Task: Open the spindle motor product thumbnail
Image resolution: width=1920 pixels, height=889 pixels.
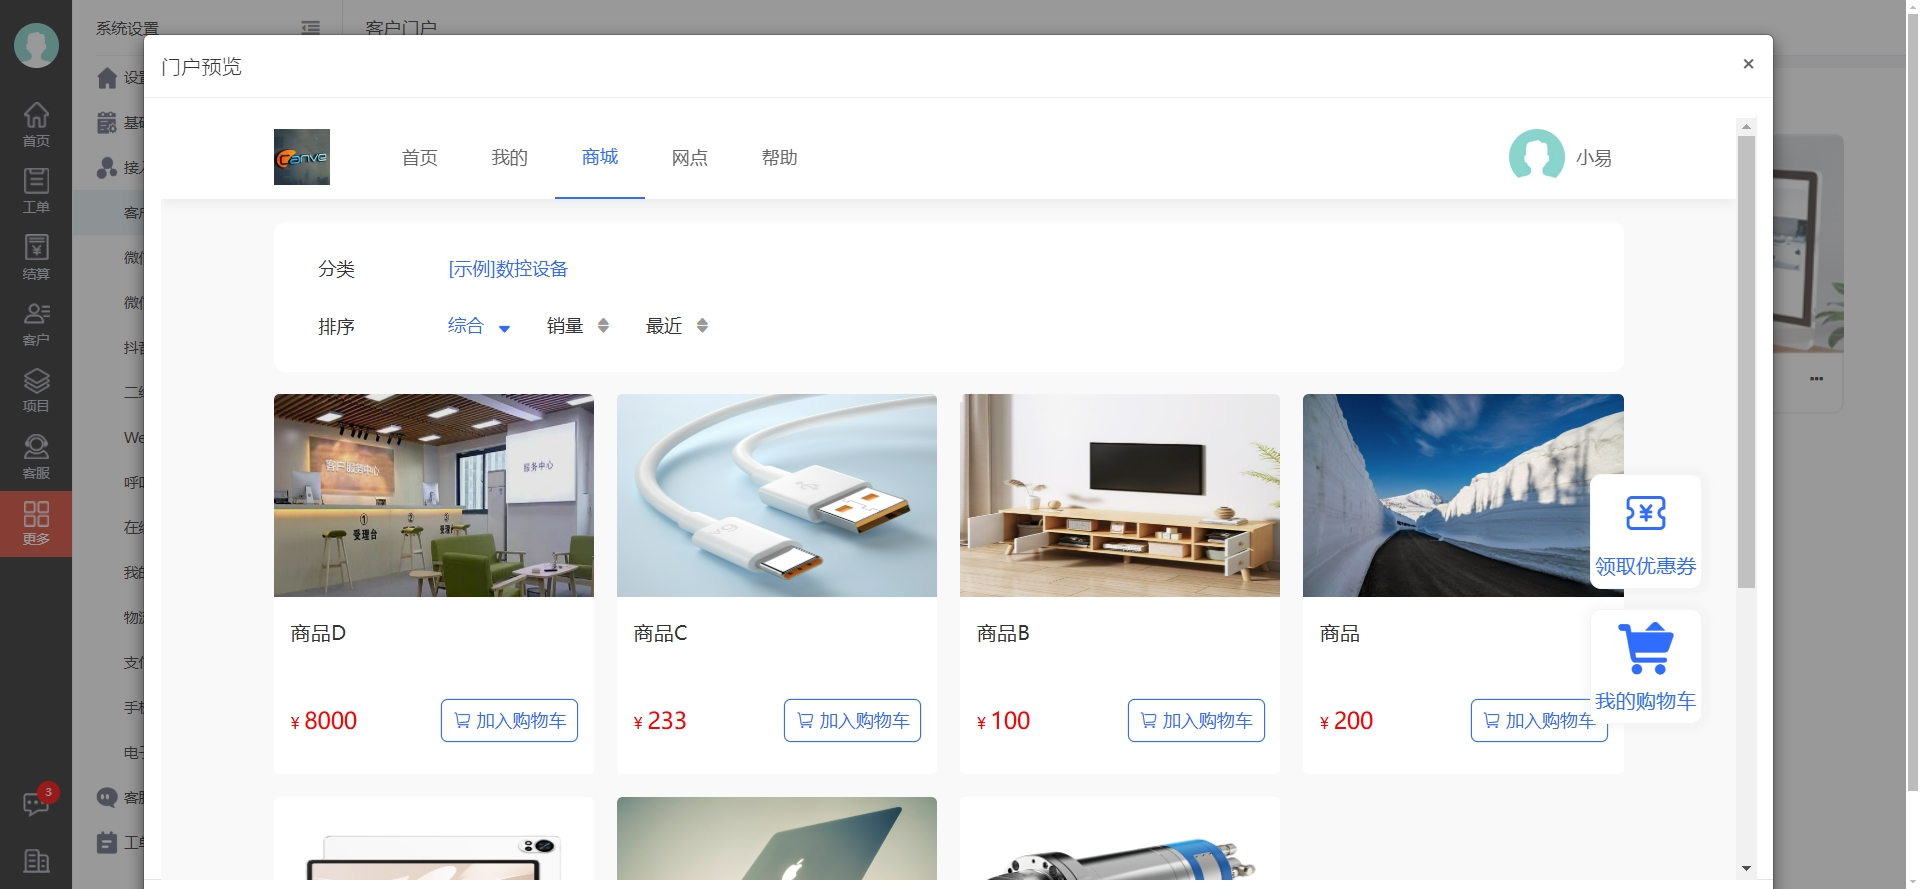Action: (x=1120, y=839)
